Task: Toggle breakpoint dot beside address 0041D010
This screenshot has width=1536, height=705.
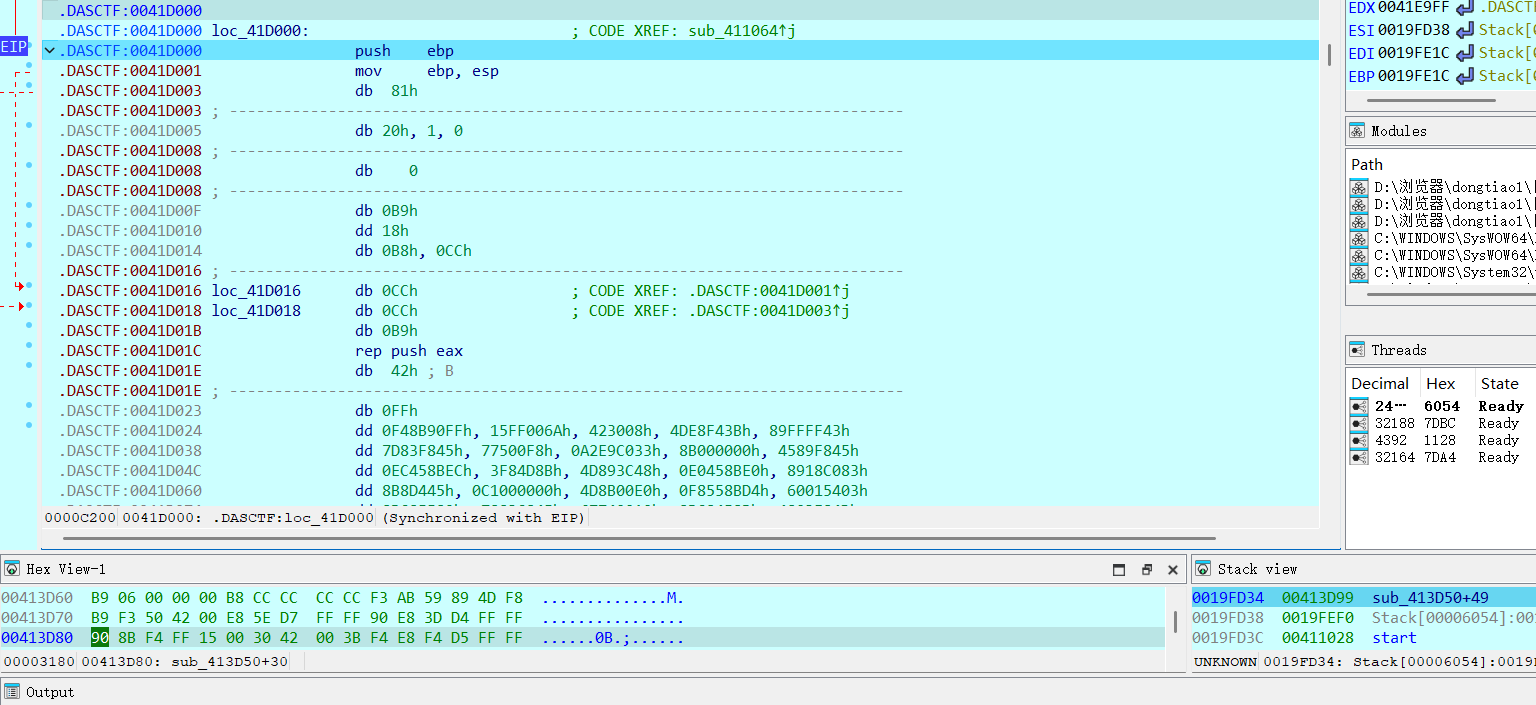Action: click(29, 225)
